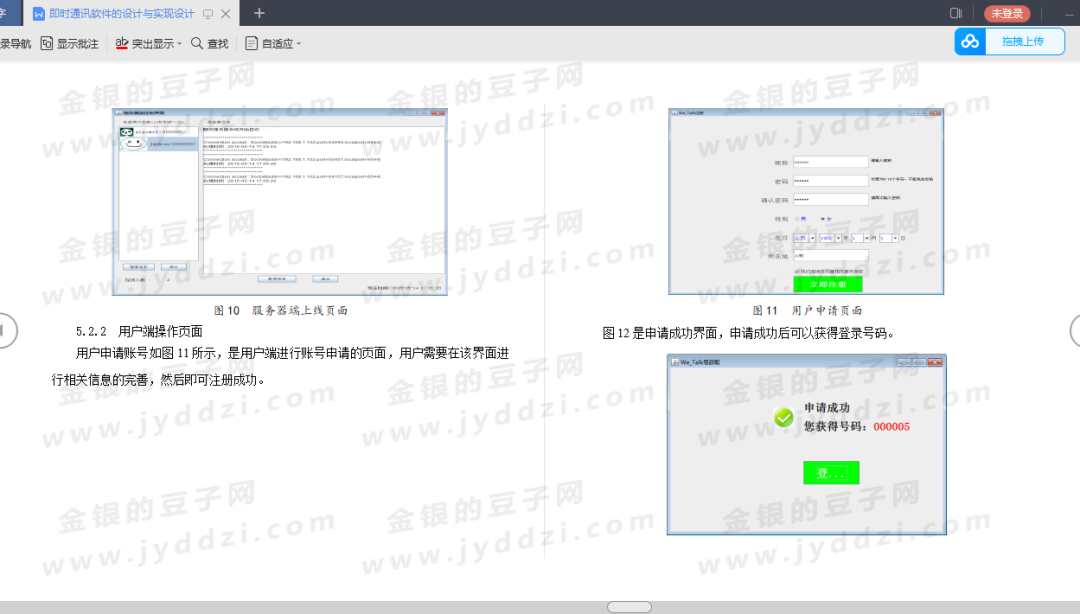Screen dimensions: 1080x614
Task: Click the 目录导航 navigation item
Action: click(x=15, y=43)
